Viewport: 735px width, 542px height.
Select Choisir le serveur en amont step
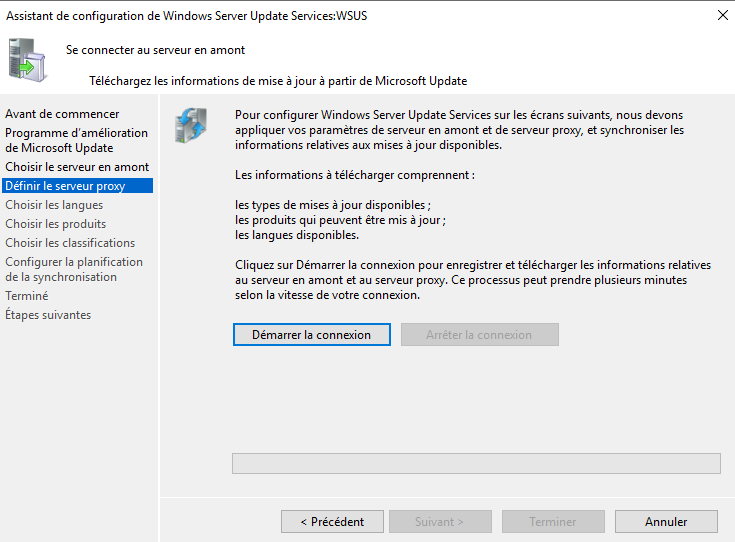pos(77,167)
